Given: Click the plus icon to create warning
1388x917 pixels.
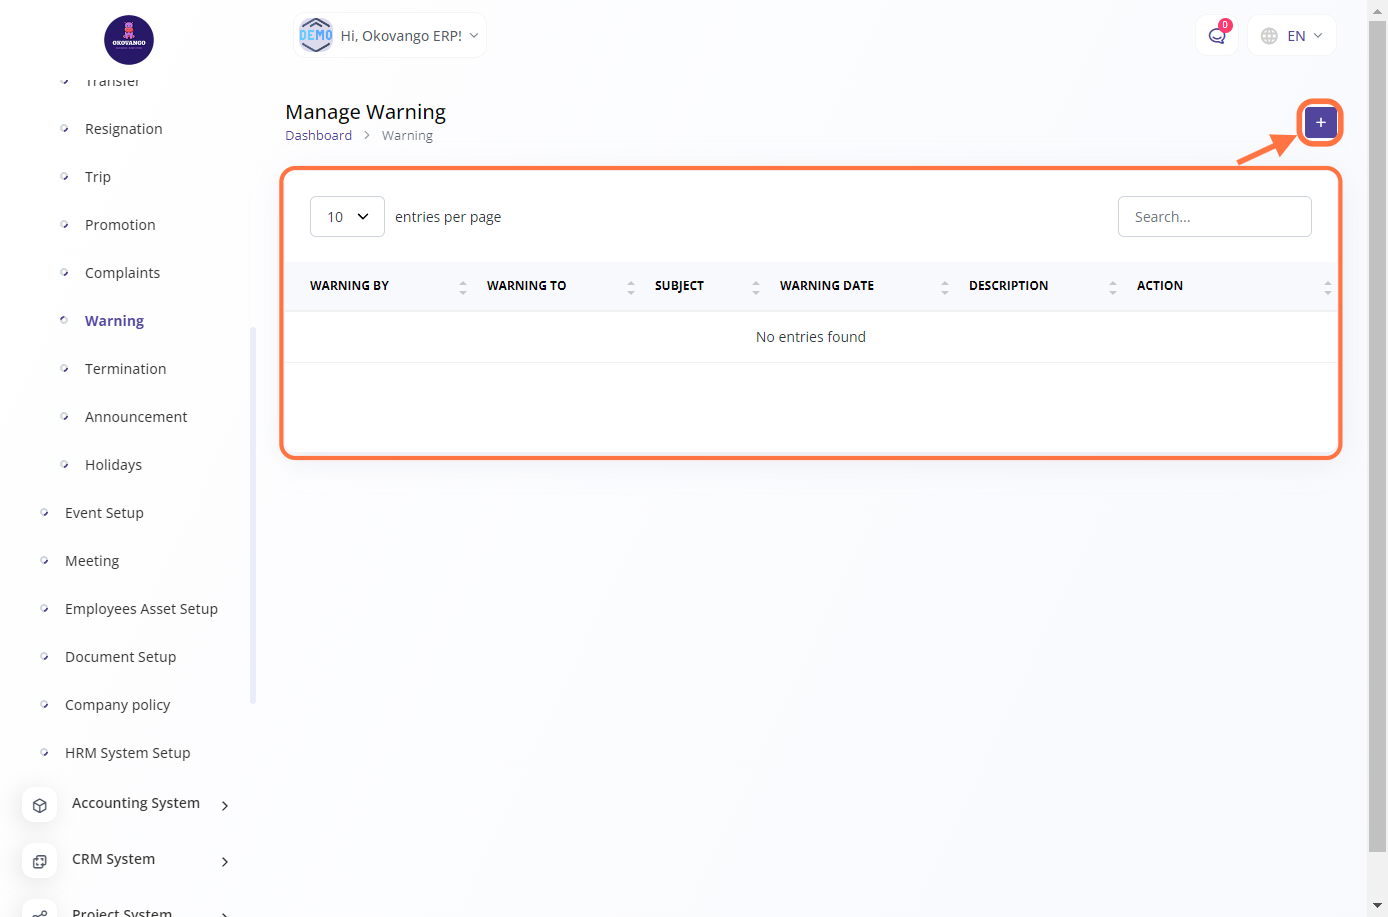Looking at the screenshot, I should (x=1320, y=123).
